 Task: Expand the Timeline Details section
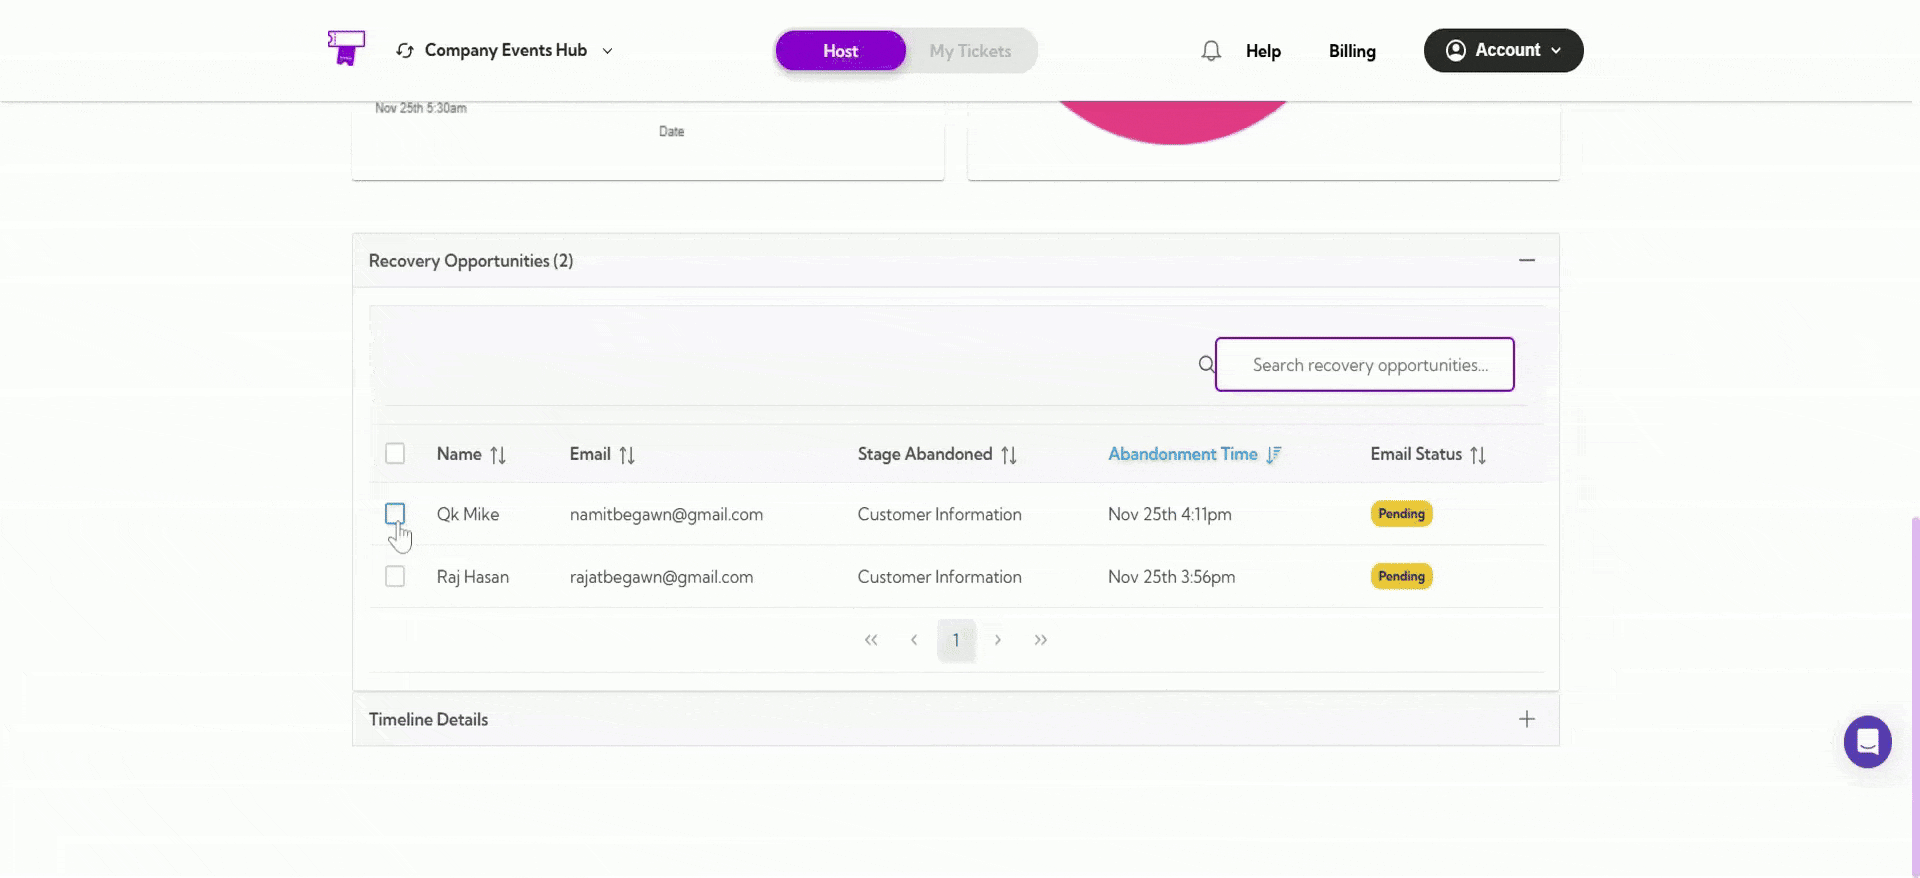click(1527, 719)
